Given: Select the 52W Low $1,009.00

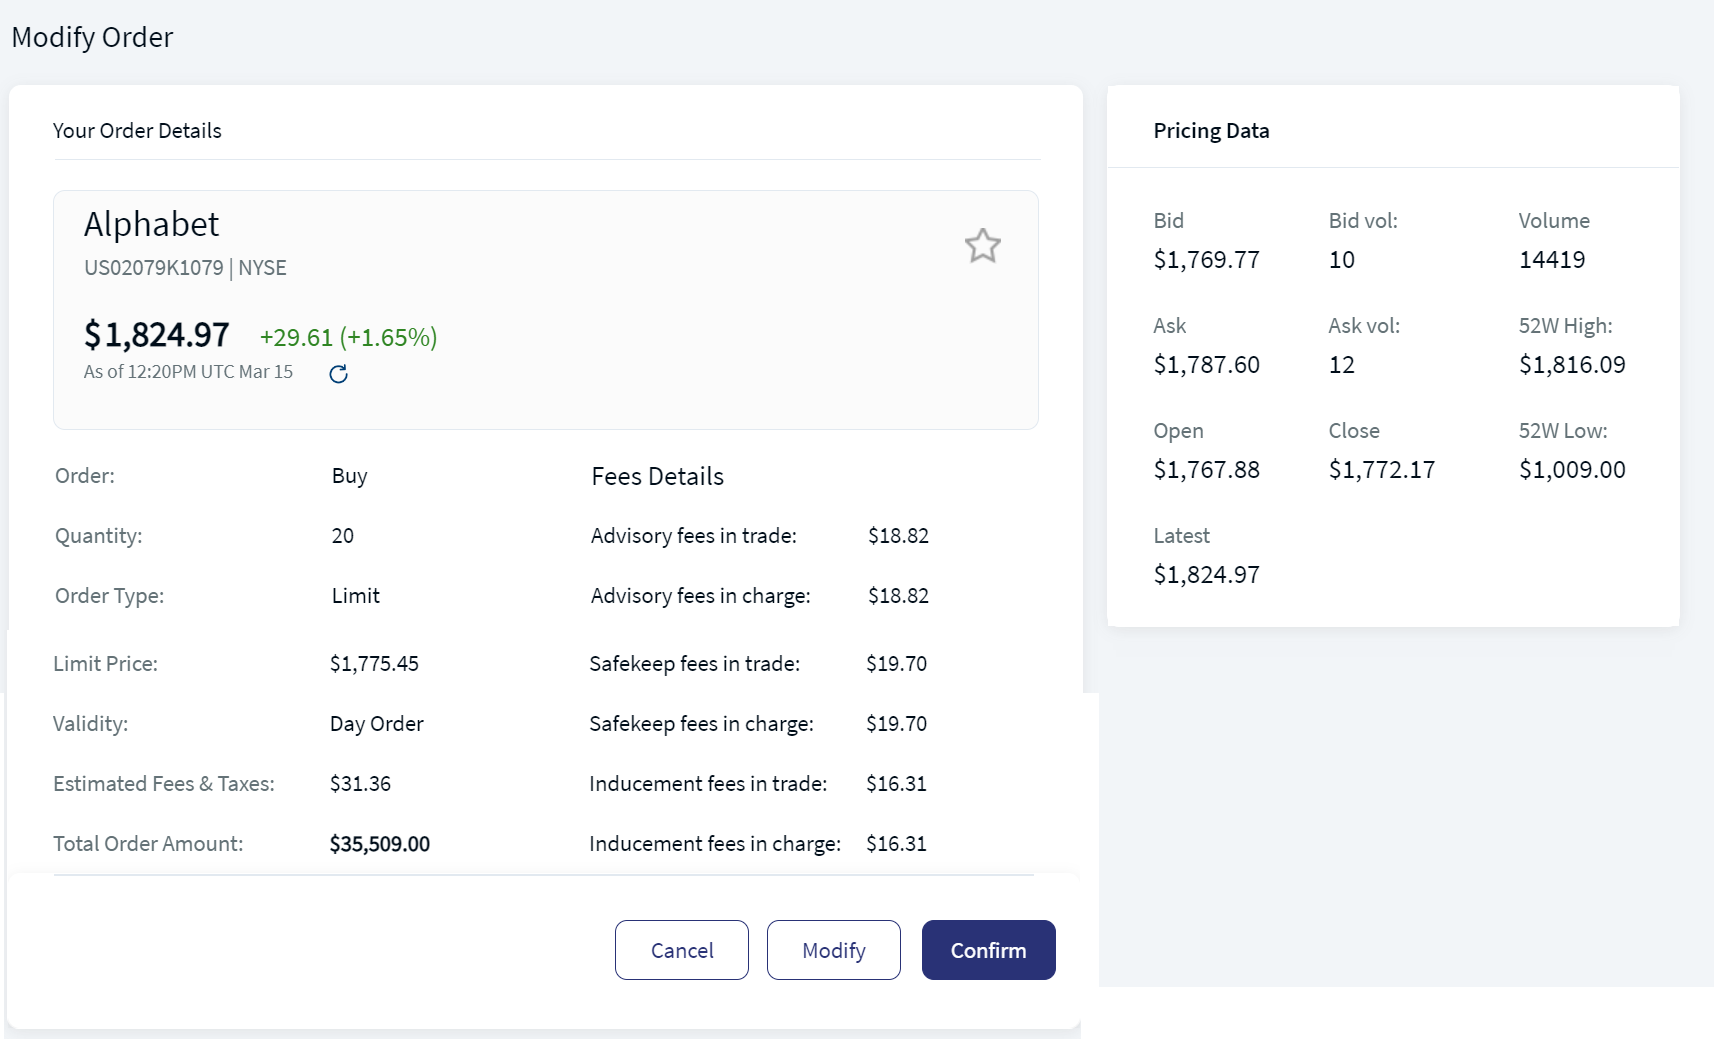Looking at the screenshot, I should [x=1572, y=470].
